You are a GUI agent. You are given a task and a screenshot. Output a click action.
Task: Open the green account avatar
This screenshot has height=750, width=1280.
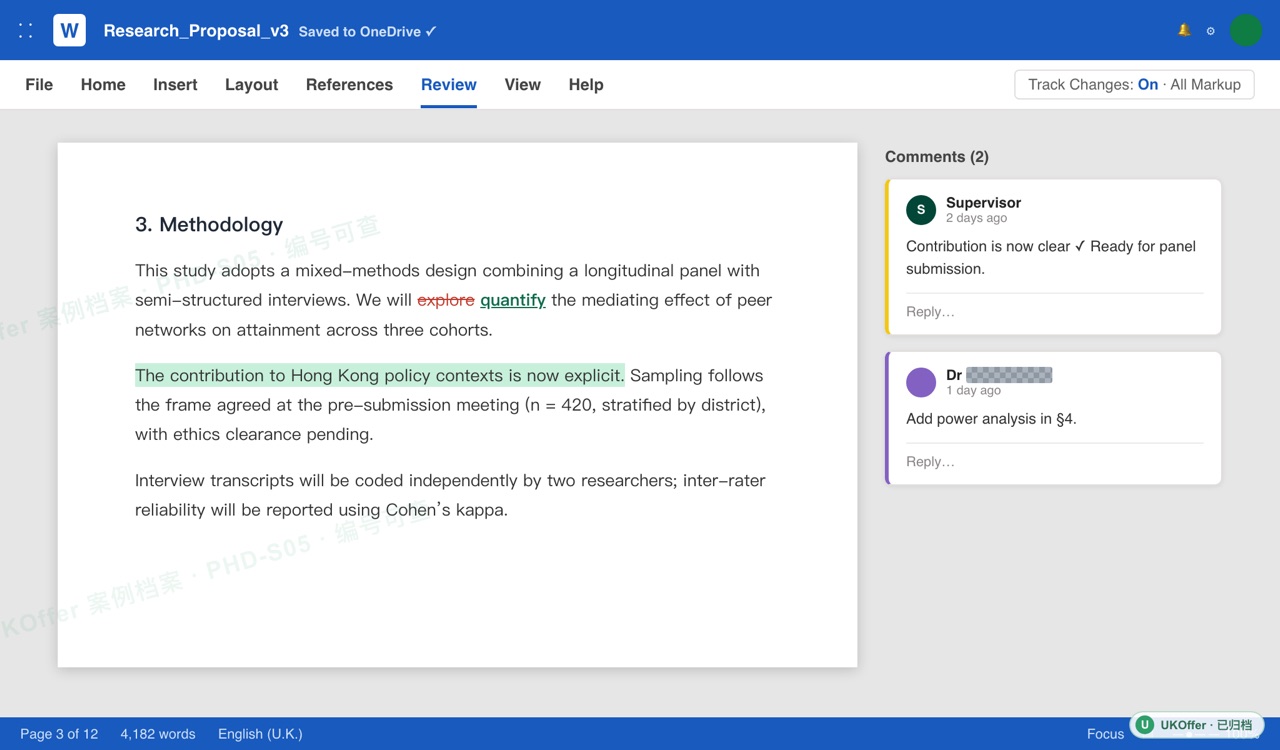(x=1245, y=30)
